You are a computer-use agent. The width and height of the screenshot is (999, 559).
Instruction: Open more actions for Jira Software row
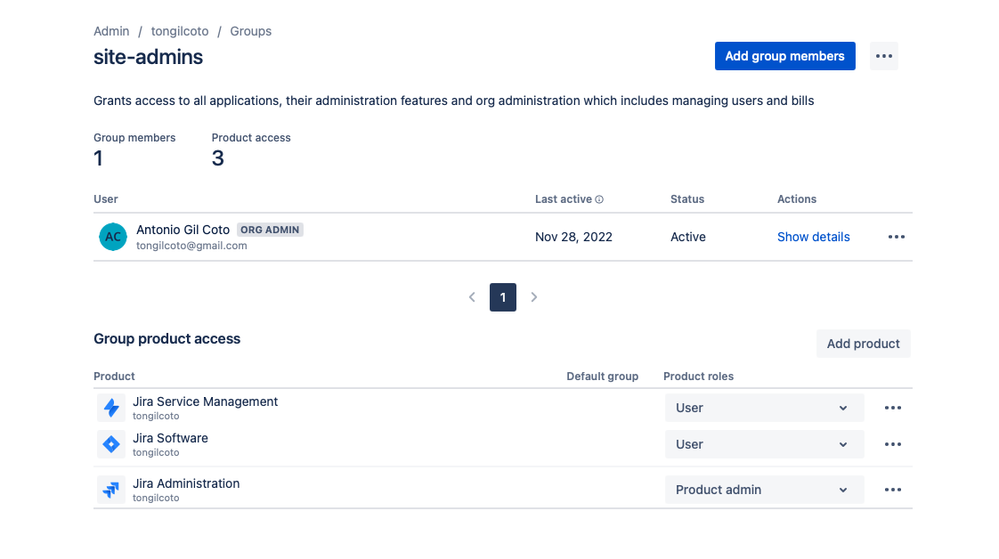click(893, 444)
